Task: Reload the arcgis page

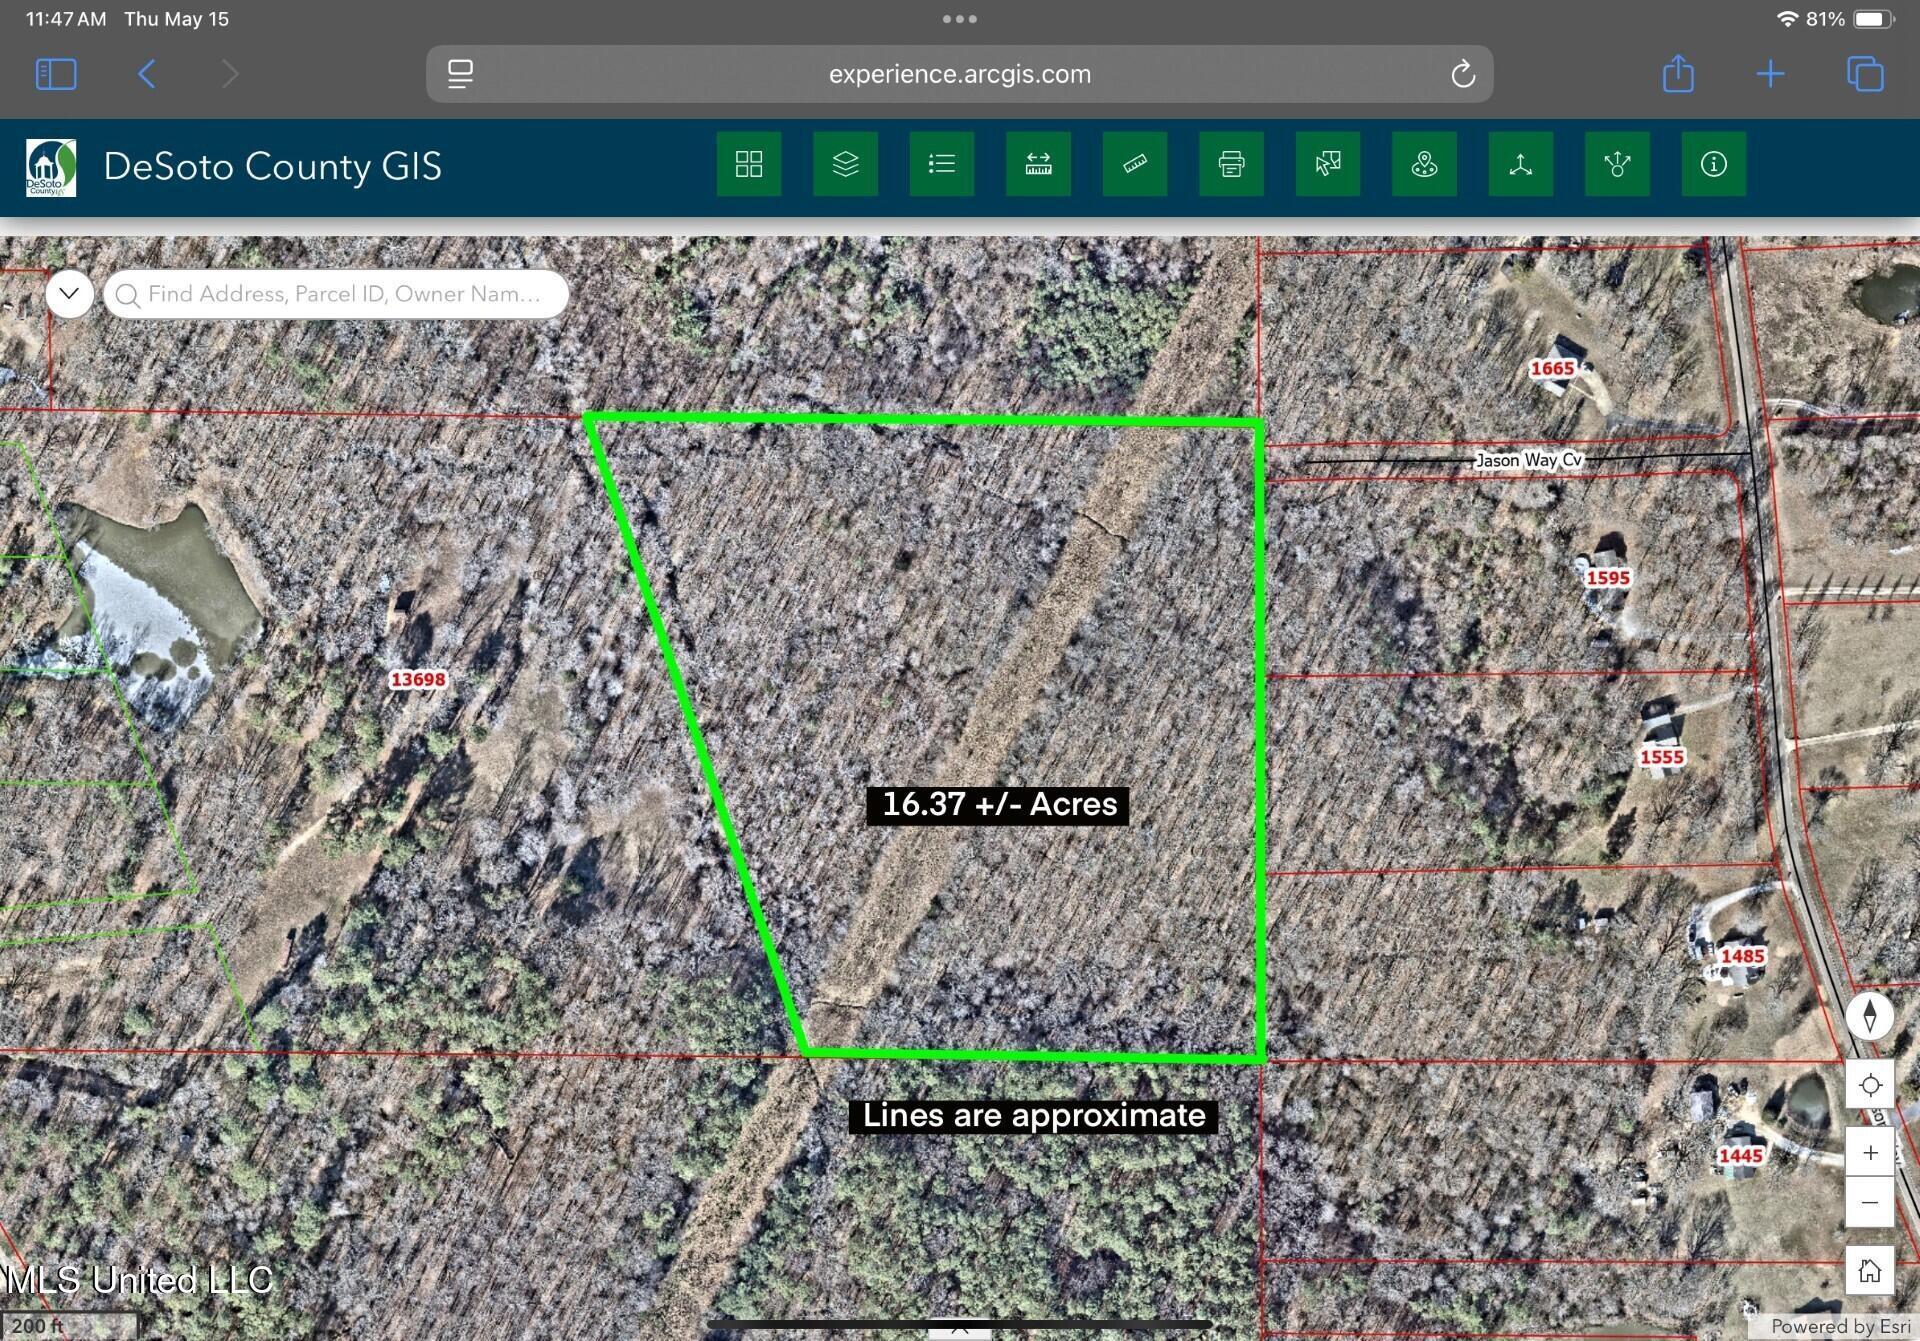Action: pyautogui.click(x=1462, y=74)
